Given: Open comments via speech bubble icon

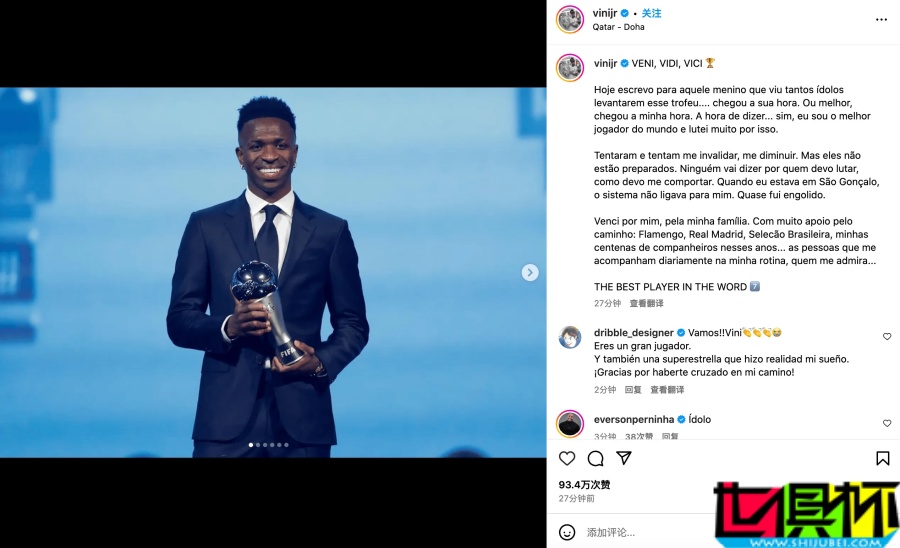Looking at the screenshot, I should pos(595,458).
